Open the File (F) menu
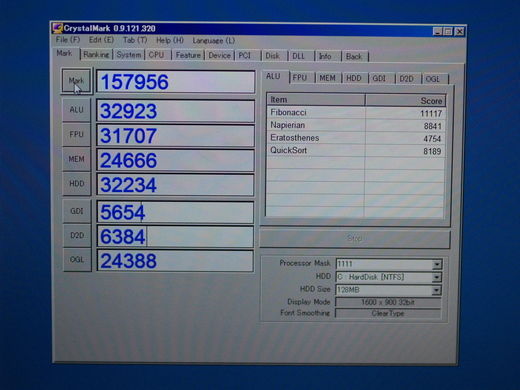 [68, 40]
